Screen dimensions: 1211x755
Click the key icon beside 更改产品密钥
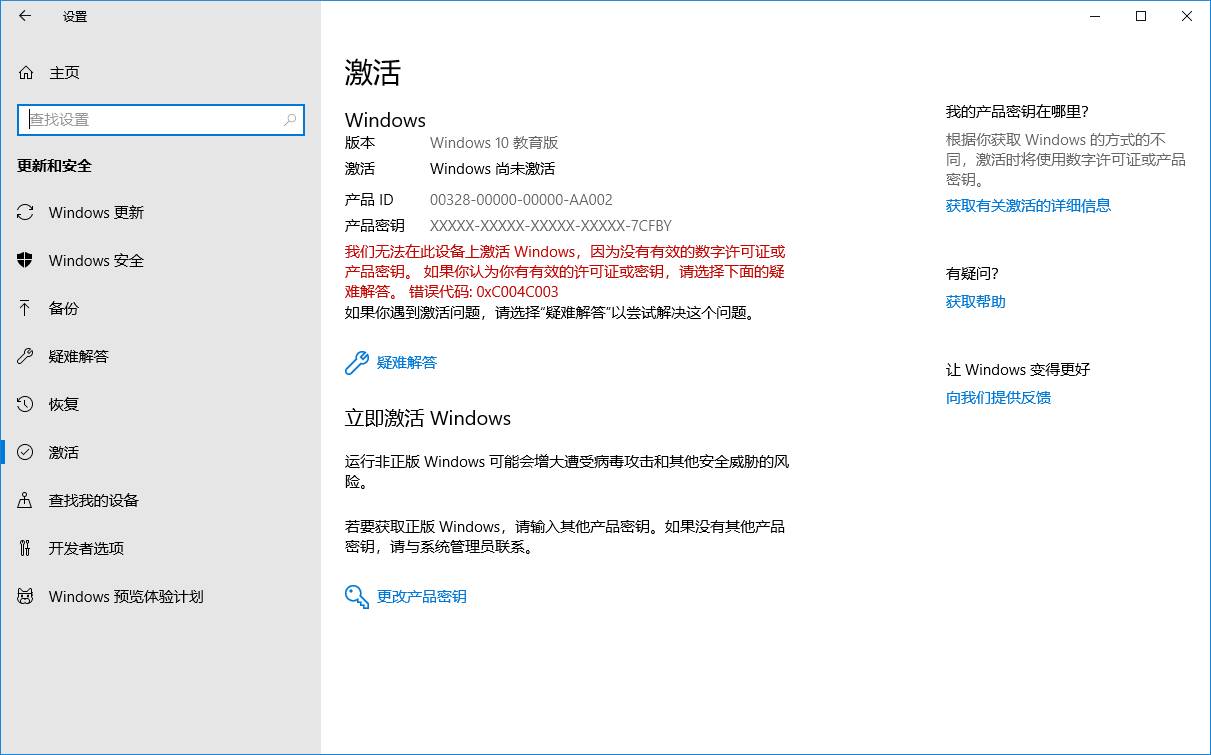click(356, 597)
